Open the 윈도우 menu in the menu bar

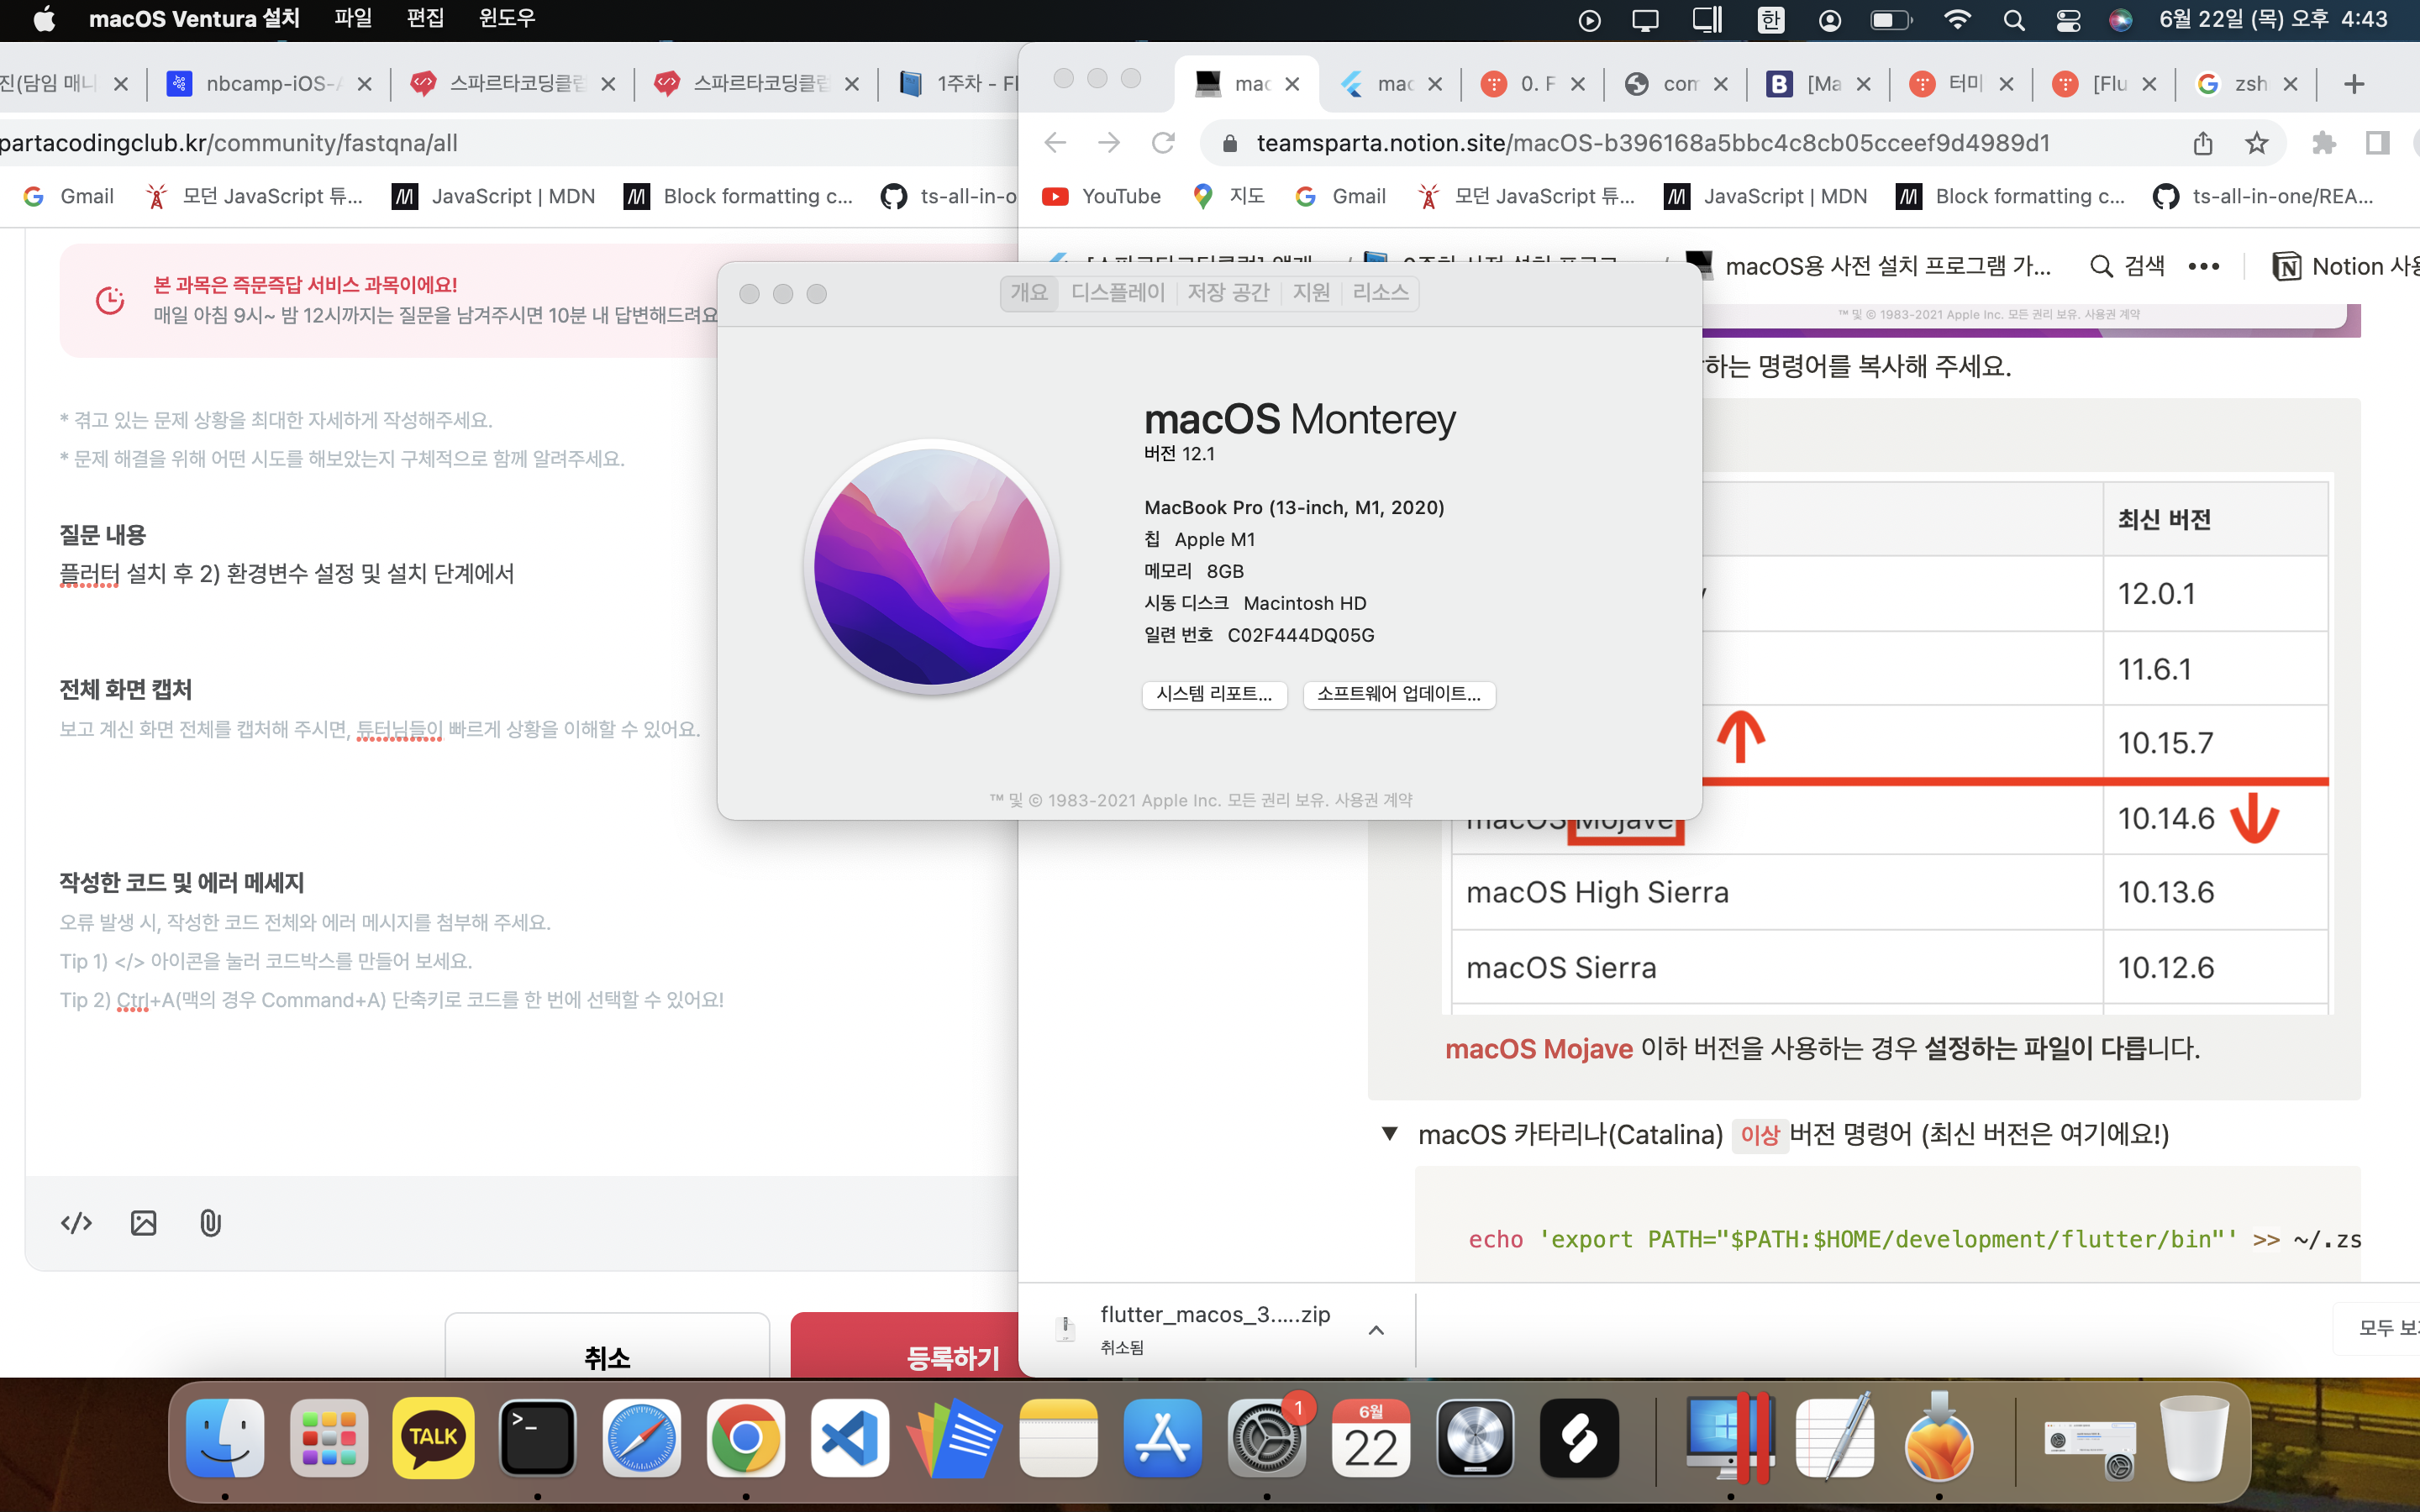pos(507,19)
